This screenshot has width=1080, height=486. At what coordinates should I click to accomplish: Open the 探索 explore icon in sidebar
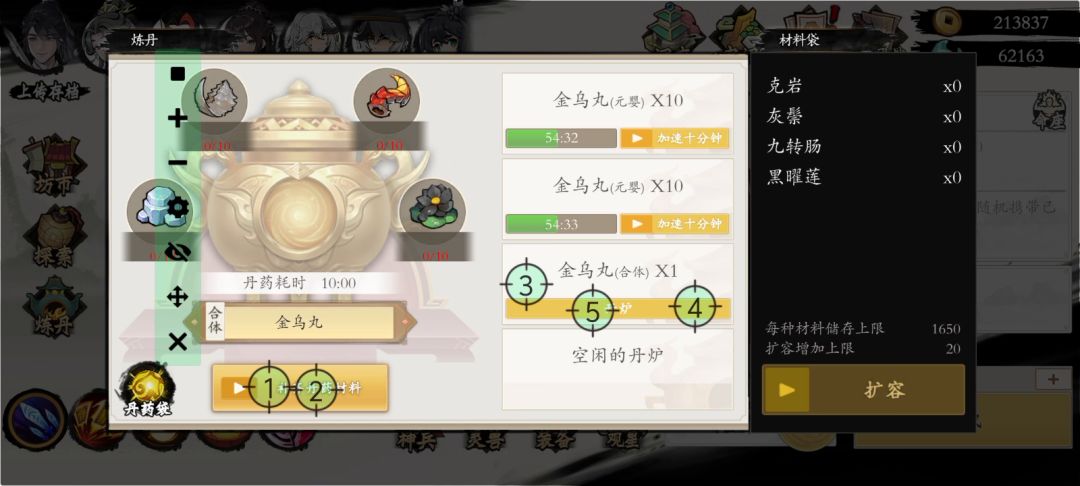click(54, 237)
